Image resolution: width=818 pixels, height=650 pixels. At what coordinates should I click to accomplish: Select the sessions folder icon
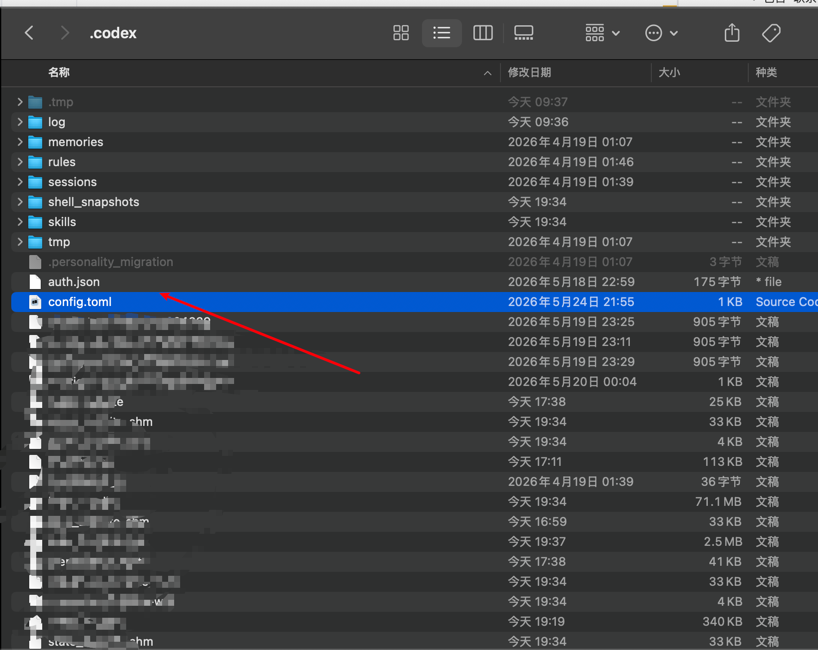click(x=35, y=182)
